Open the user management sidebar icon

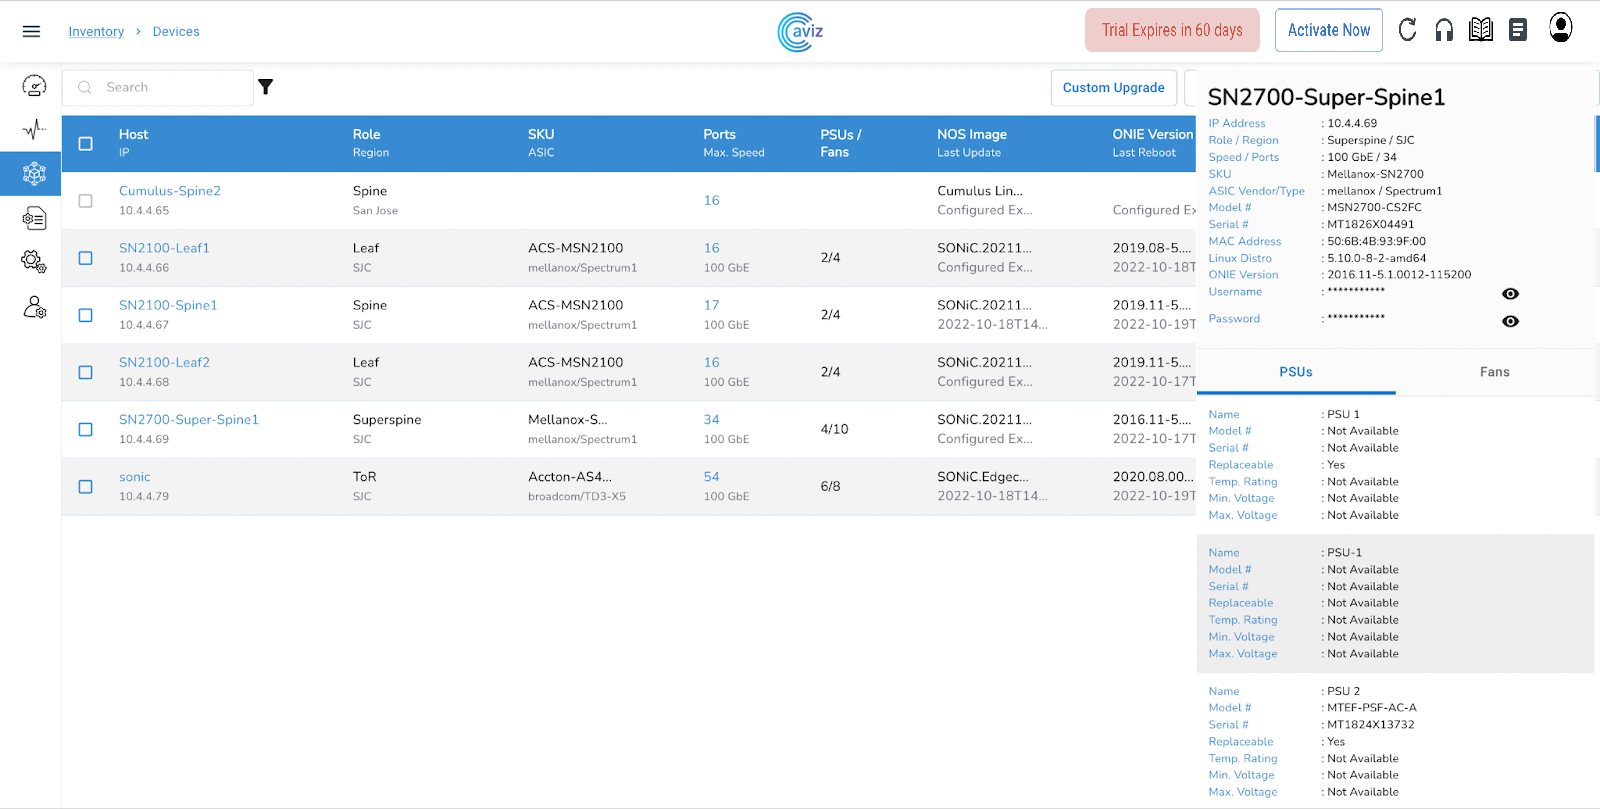click(34, 307)
